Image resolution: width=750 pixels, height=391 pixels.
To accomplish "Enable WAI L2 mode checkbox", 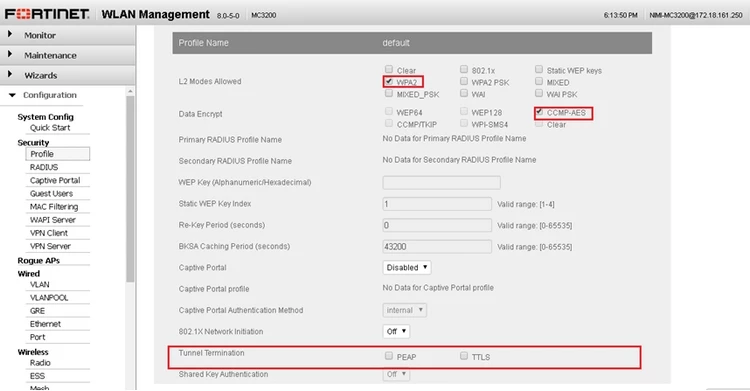I will tap(464, 93).
